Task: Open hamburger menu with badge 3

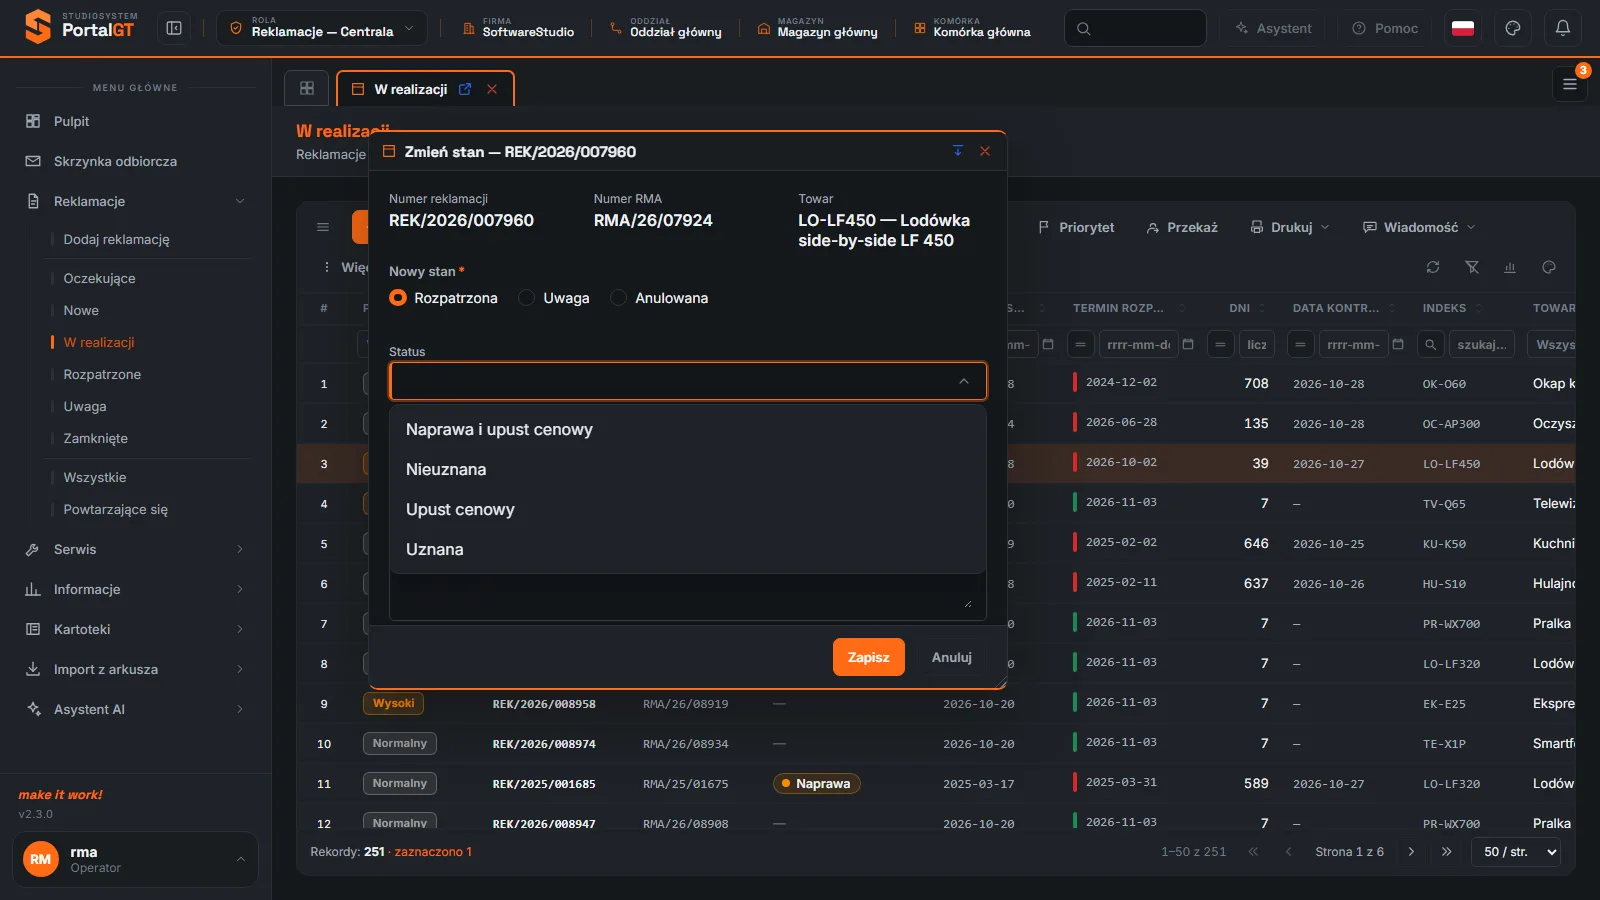Action: pos(1570,84)
